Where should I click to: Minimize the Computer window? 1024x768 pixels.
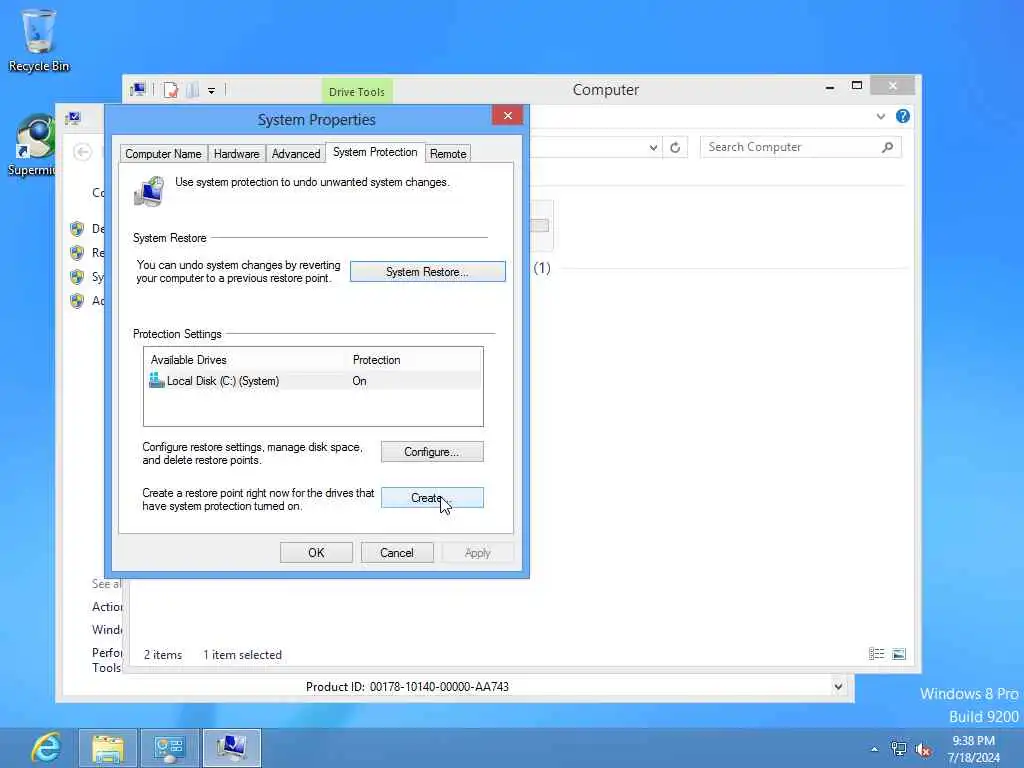tap(829, 87)
